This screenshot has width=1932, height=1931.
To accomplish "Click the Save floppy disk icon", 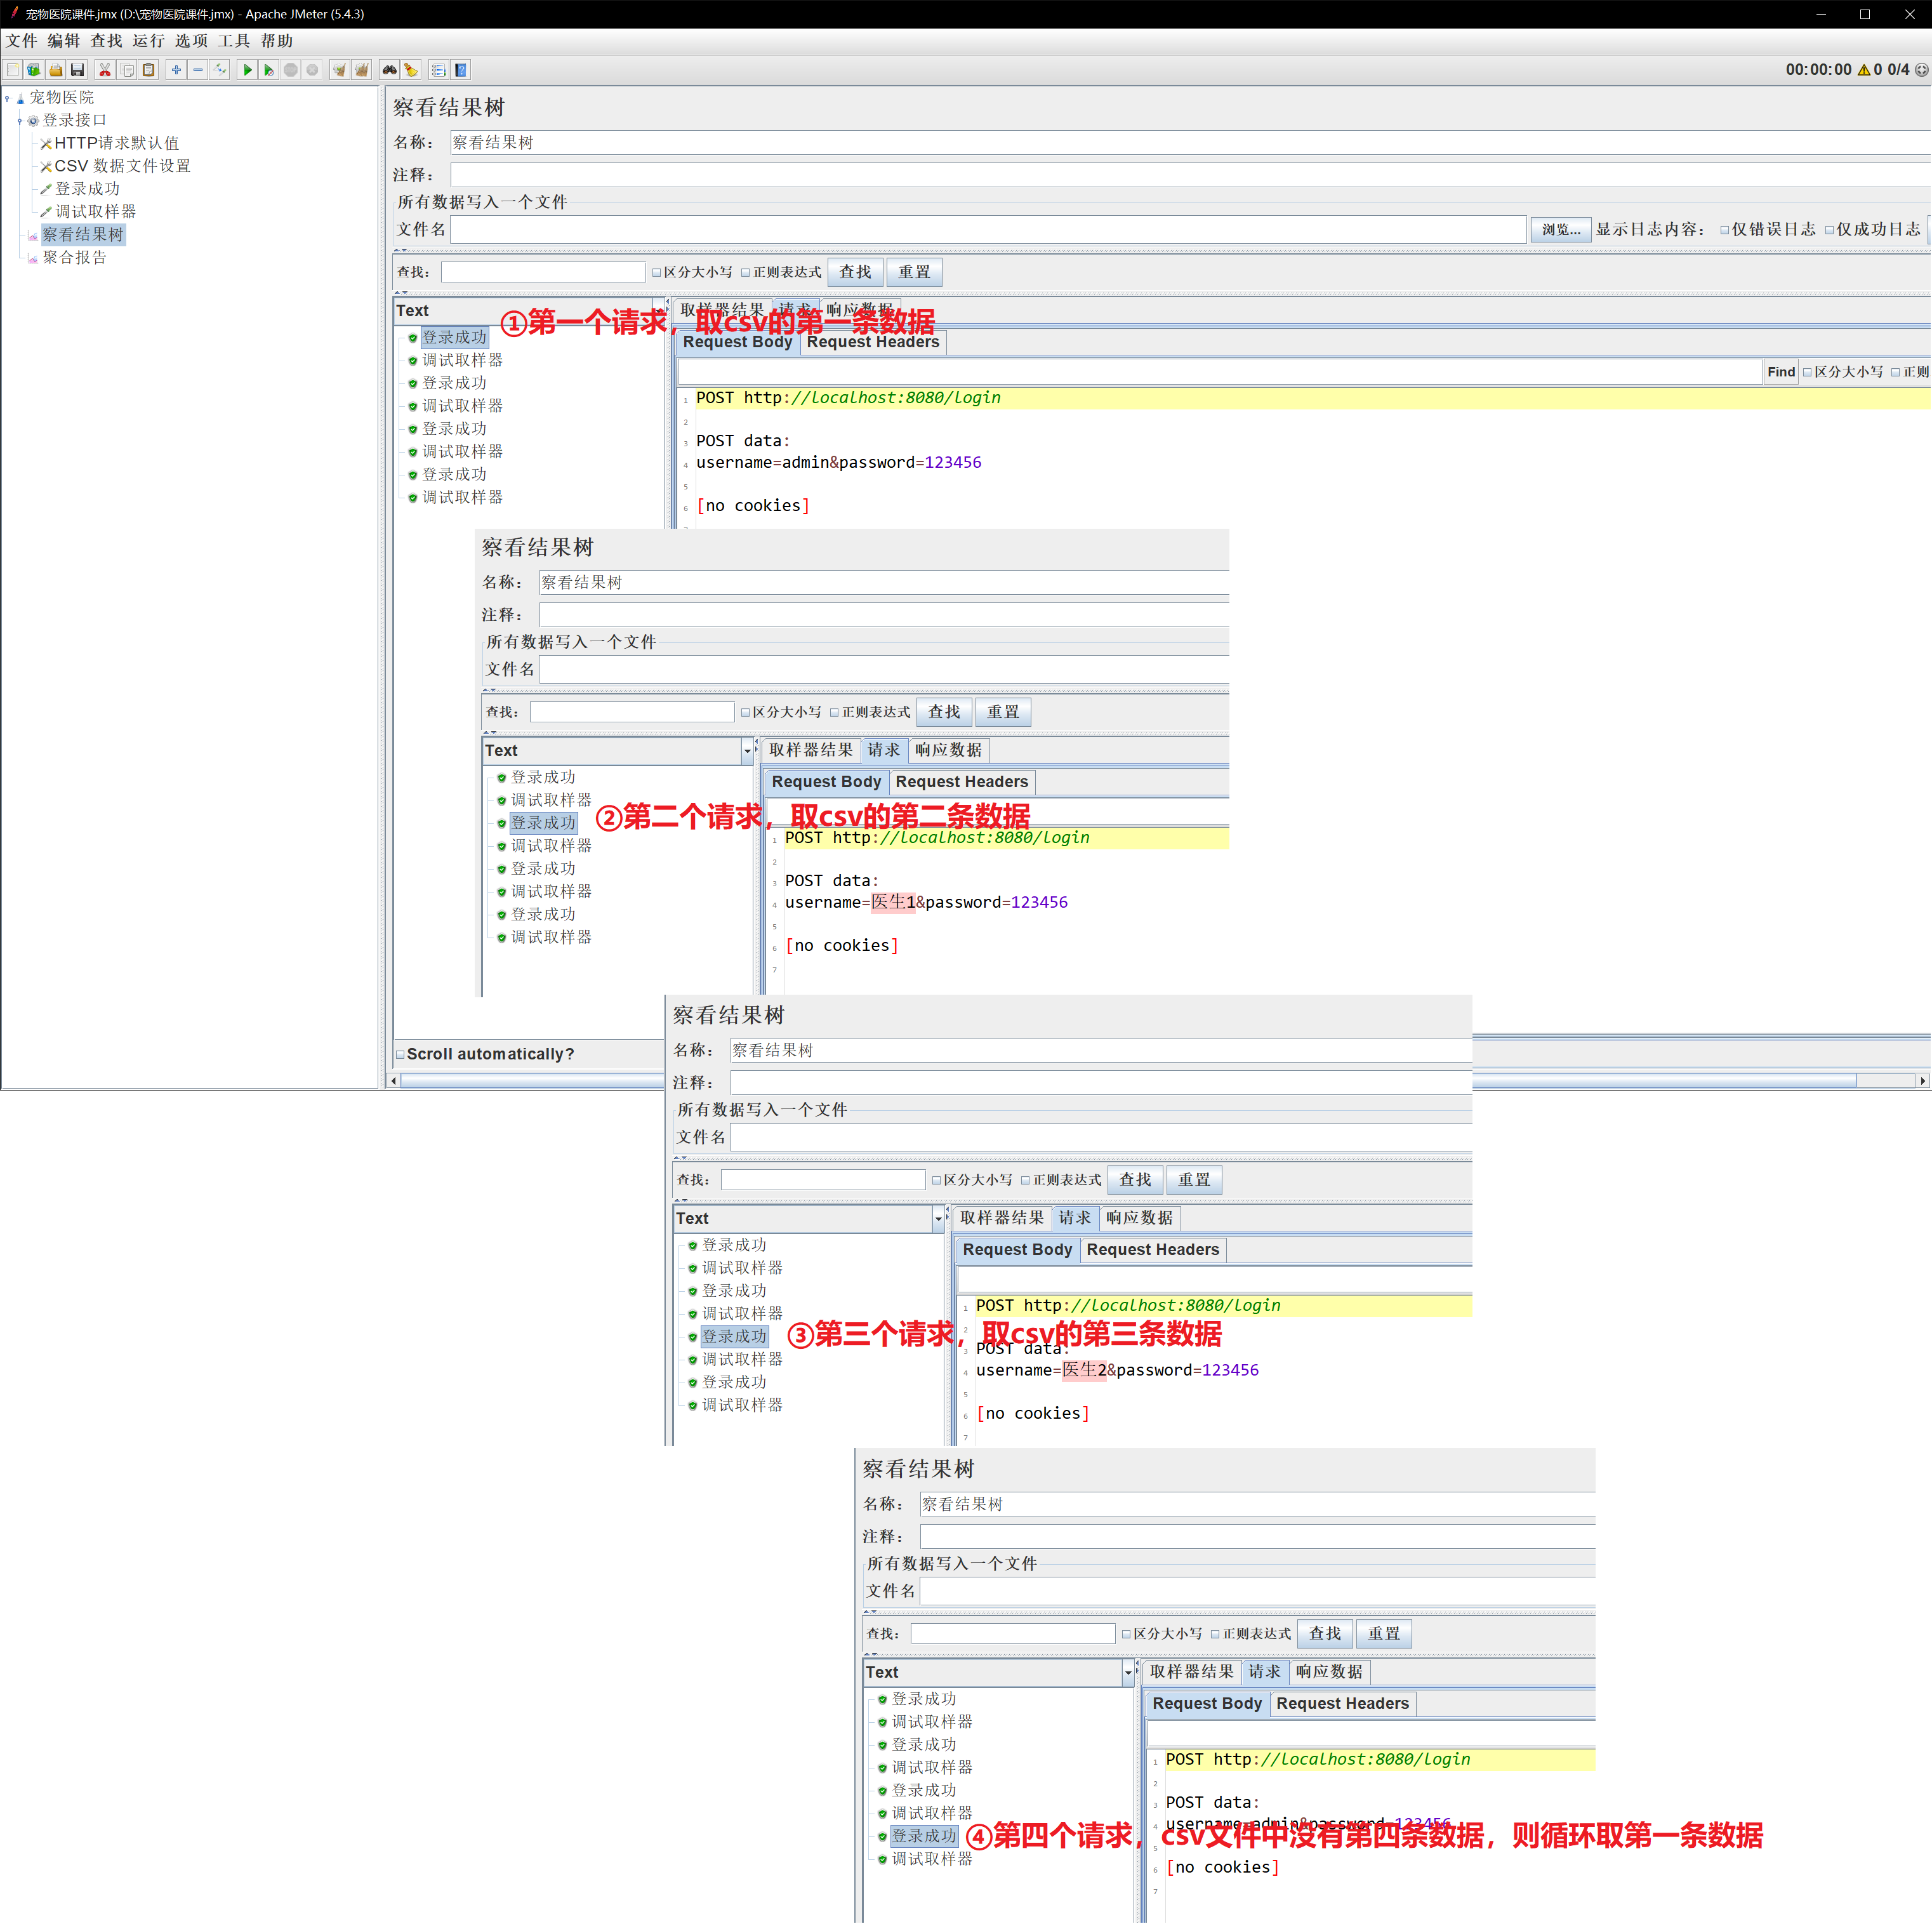I will tap(77, 70).
